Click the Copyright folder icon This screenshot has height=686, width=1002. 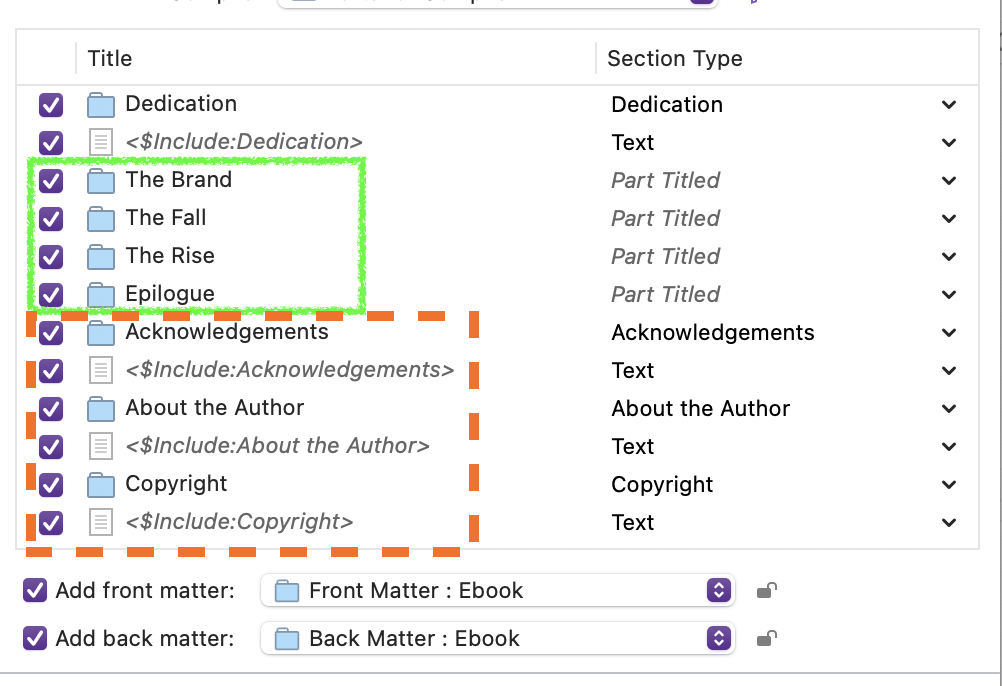click(x=101, y=484)
